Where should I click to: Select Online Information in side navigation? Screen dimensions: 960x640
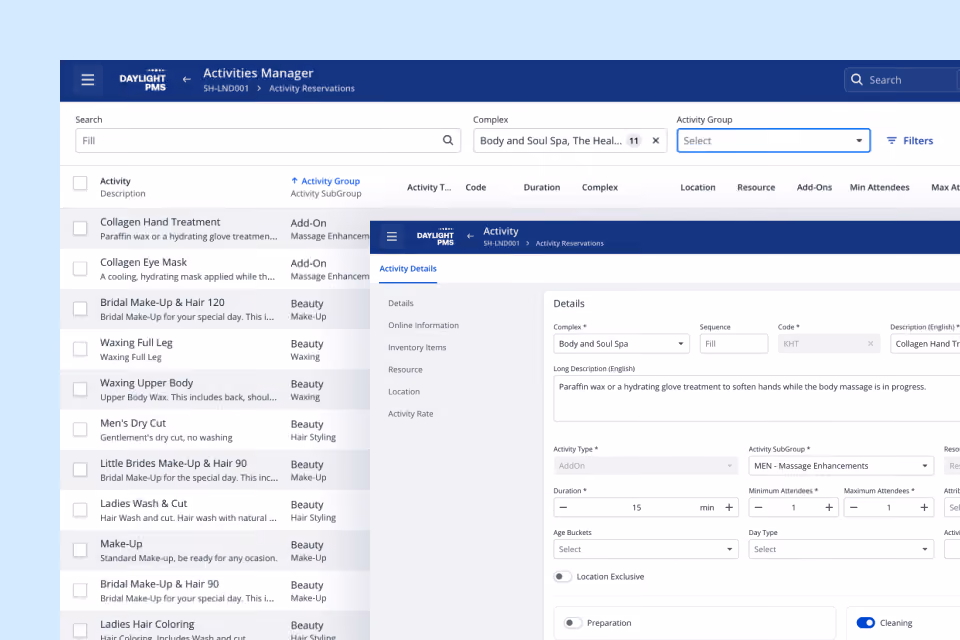click(x=423, y=325)
